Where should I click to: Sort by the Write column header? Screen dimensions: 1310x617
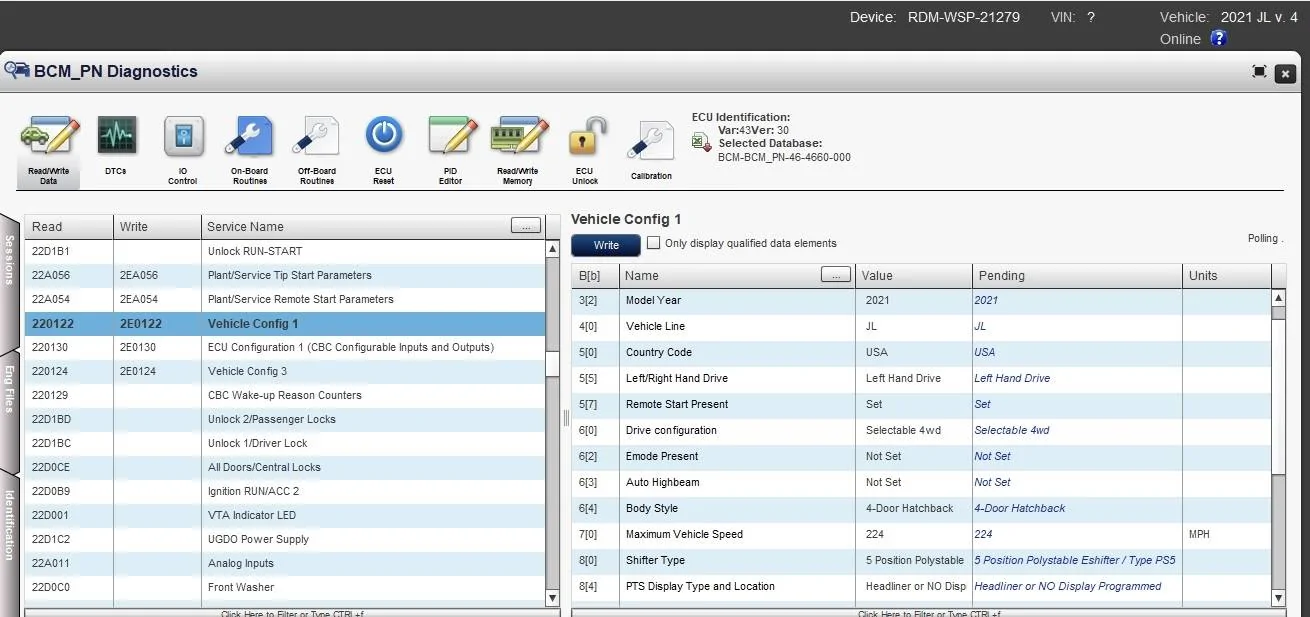point(157,227)
